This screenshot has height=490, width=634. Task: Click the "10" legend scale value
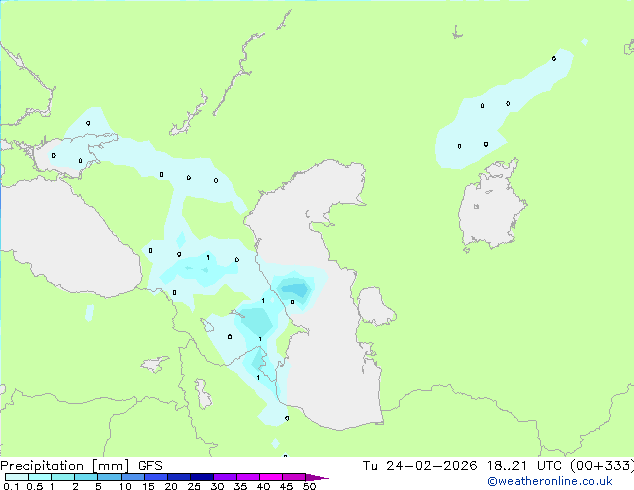125,486
